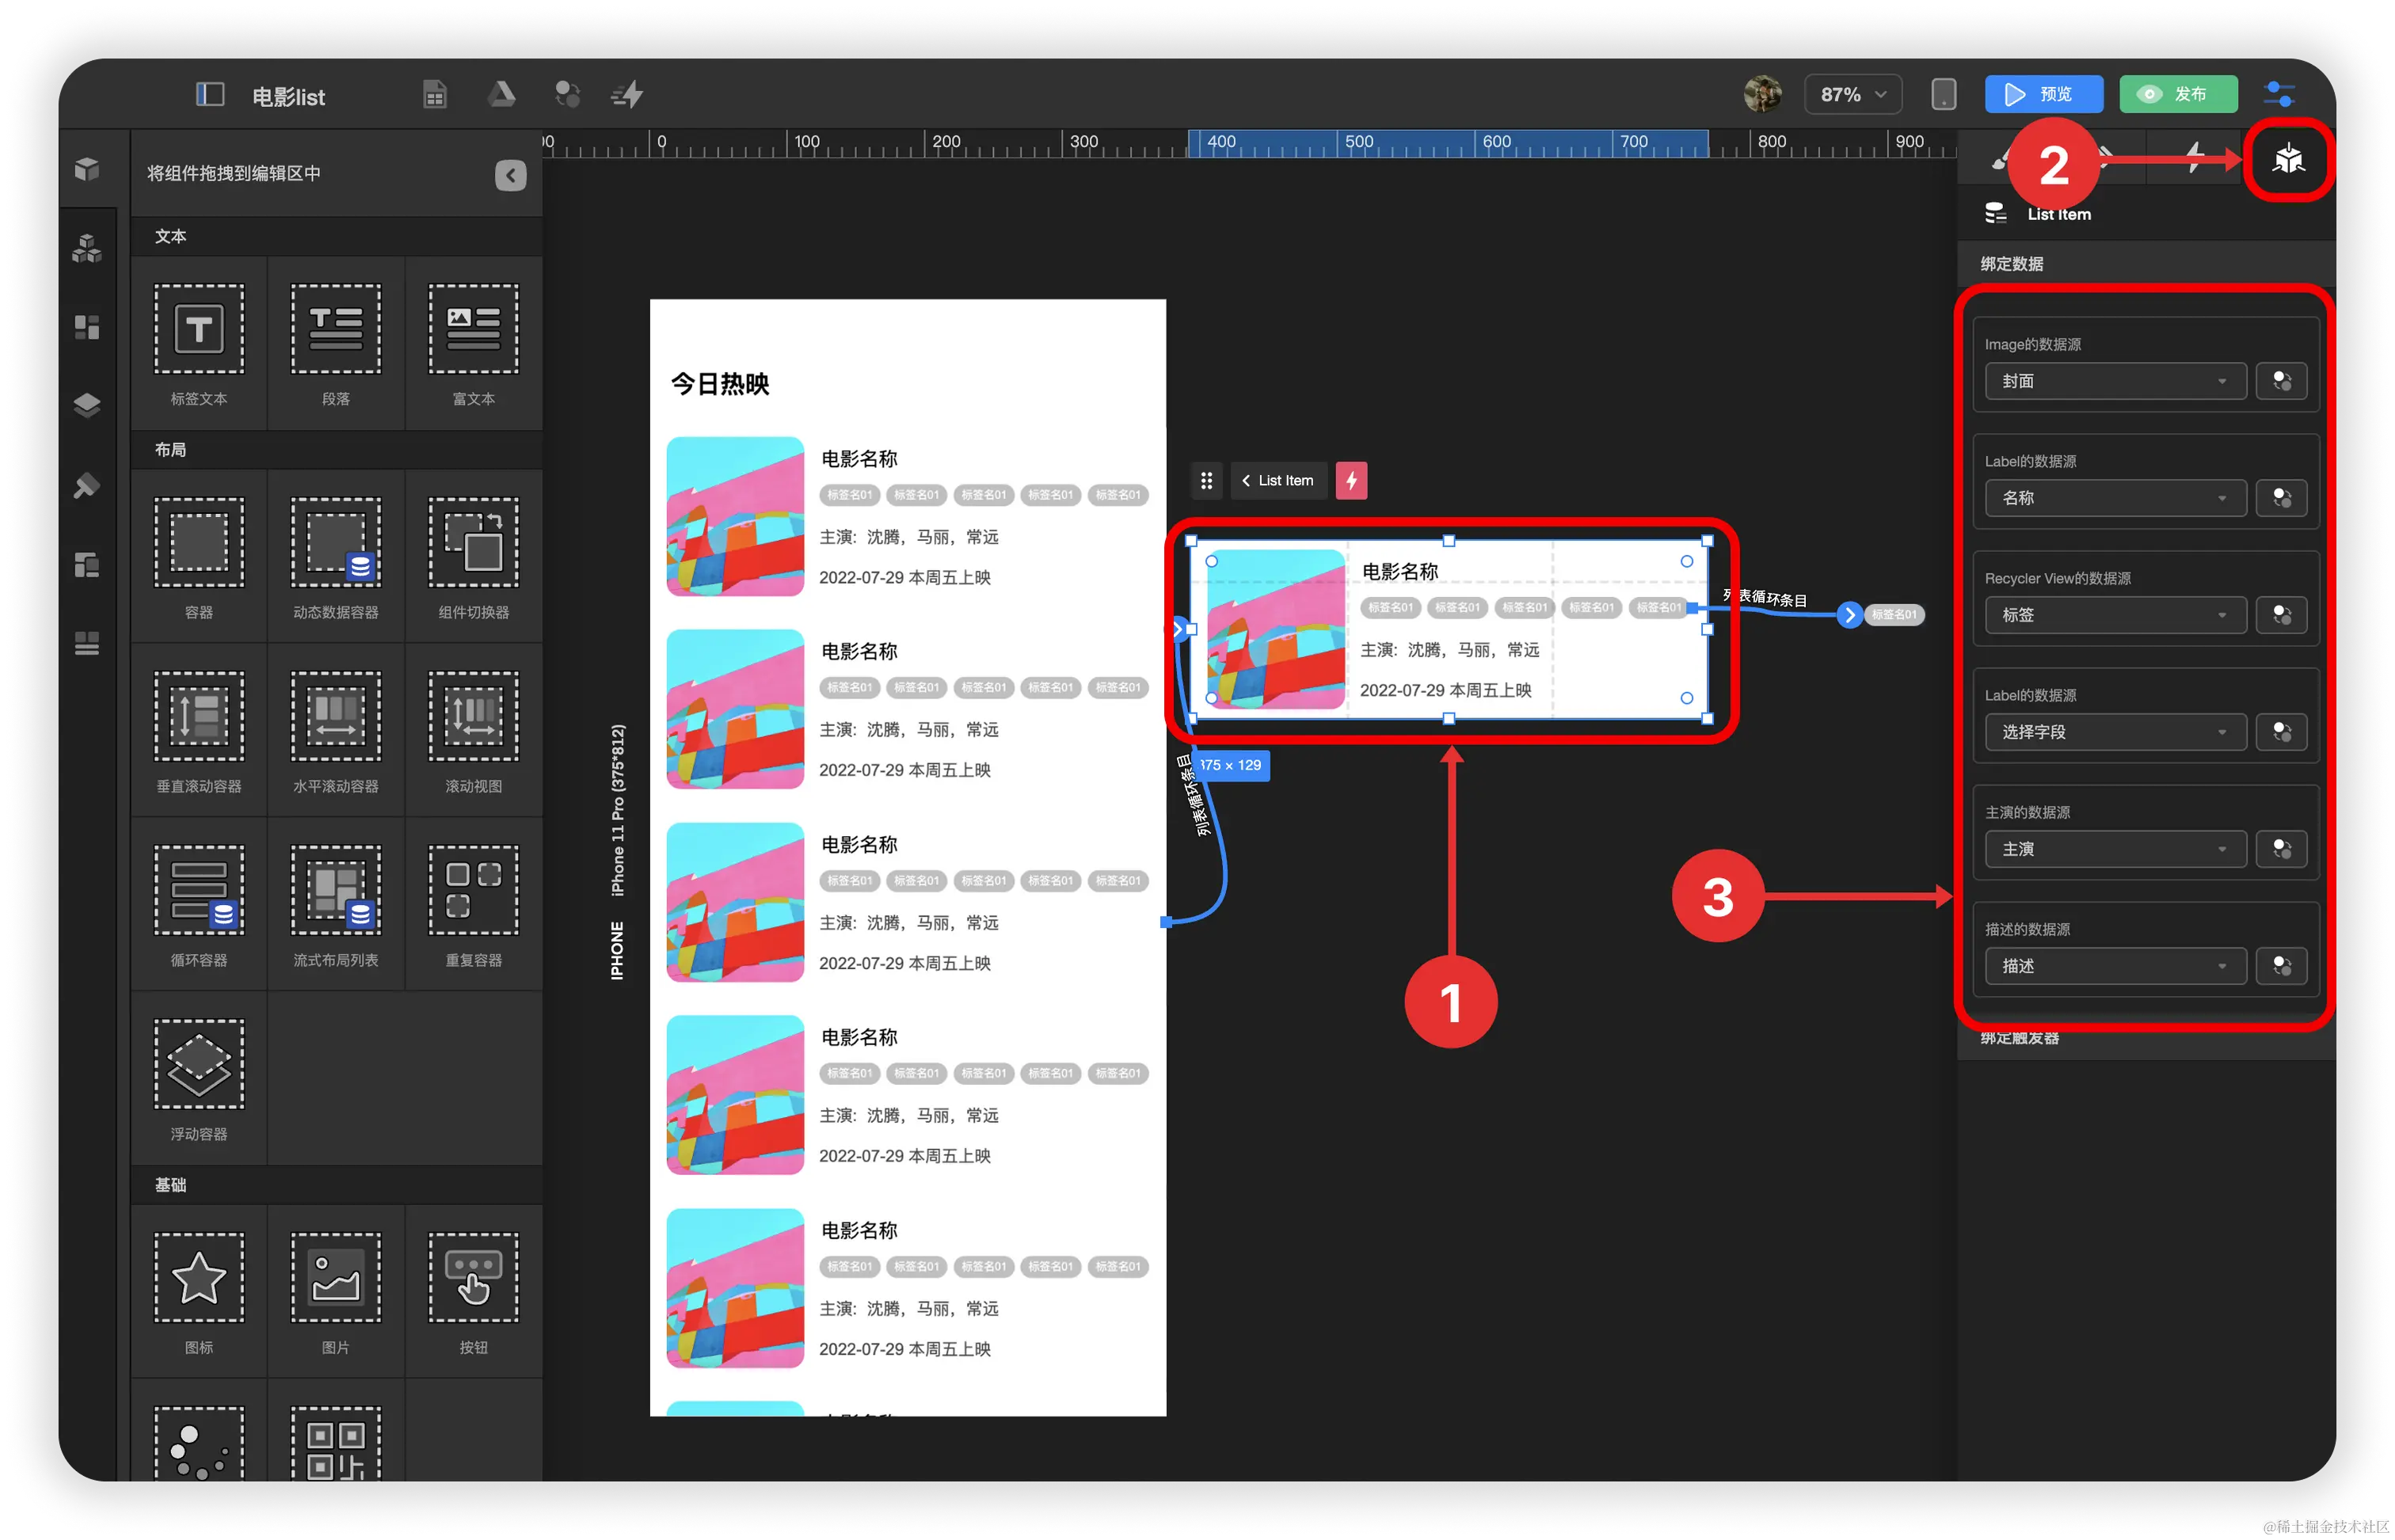Click the page template icon in top toolbar
Screen dimensions: 2395x1540
(x=434, y=95)
